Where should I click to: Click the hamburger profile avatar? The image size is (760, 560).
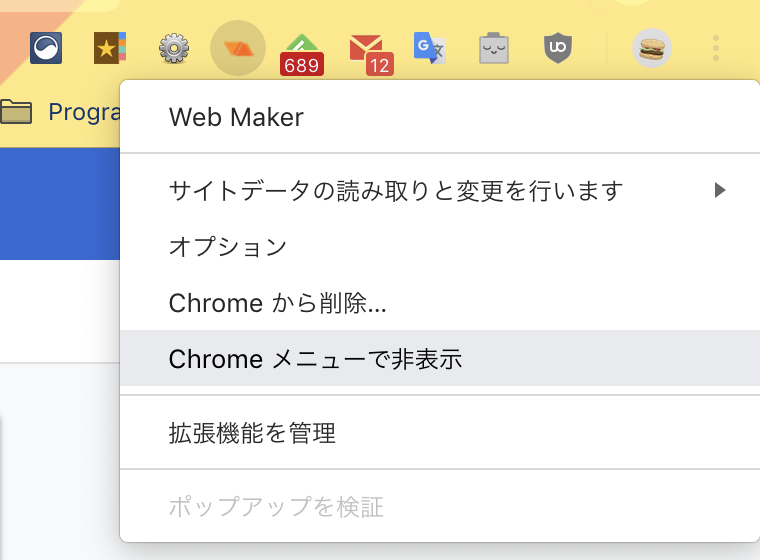pyautogui.click(x=652, y=48)
